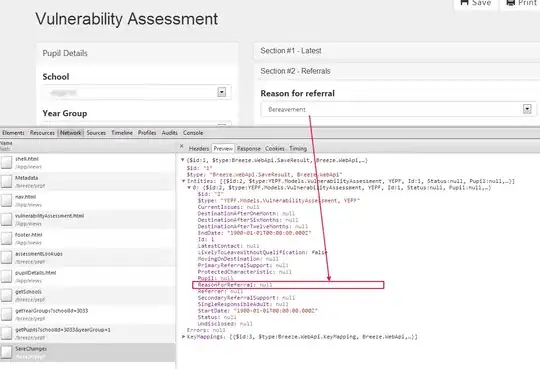Open the Response tab of the request
Screen dimensions: 540x369
tap(249, 148)
